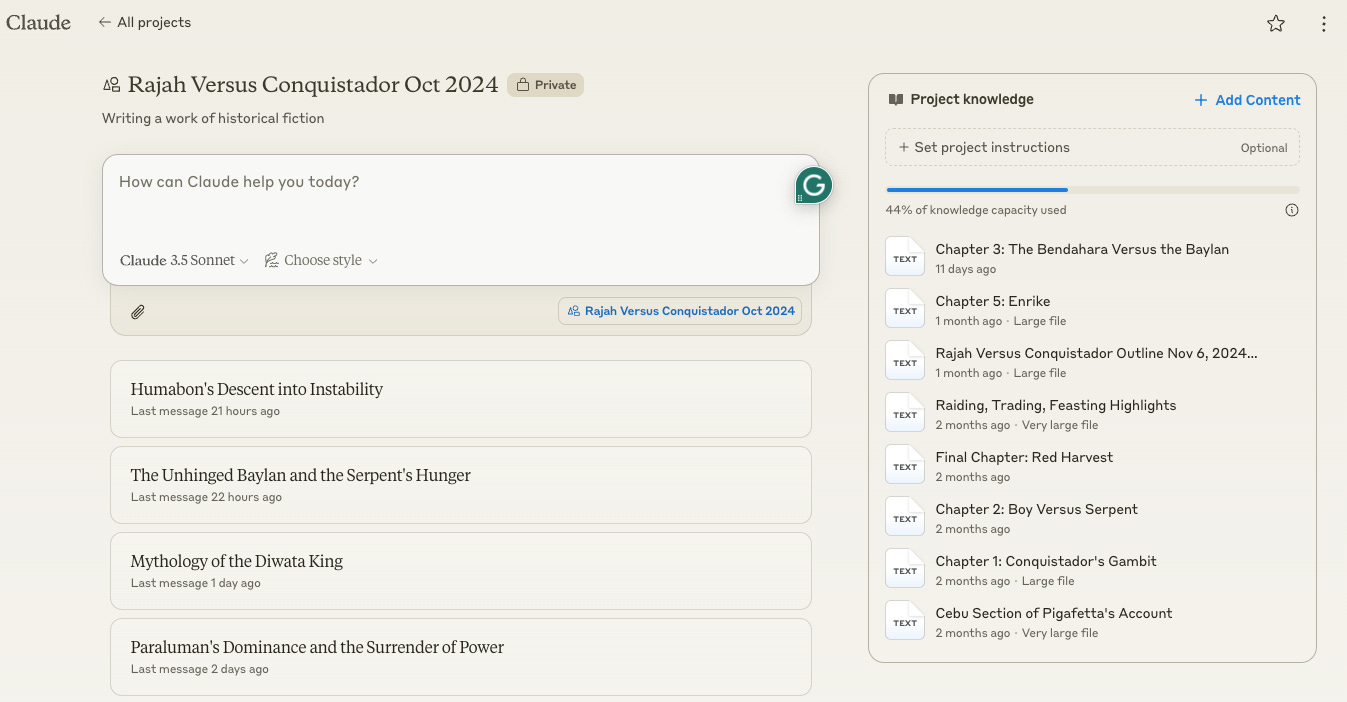The width and height of the screenshot is (1347, 702).
Task: Click the TEXT icon for Final Chapter: Red Harvest
Action: point(905,465)
